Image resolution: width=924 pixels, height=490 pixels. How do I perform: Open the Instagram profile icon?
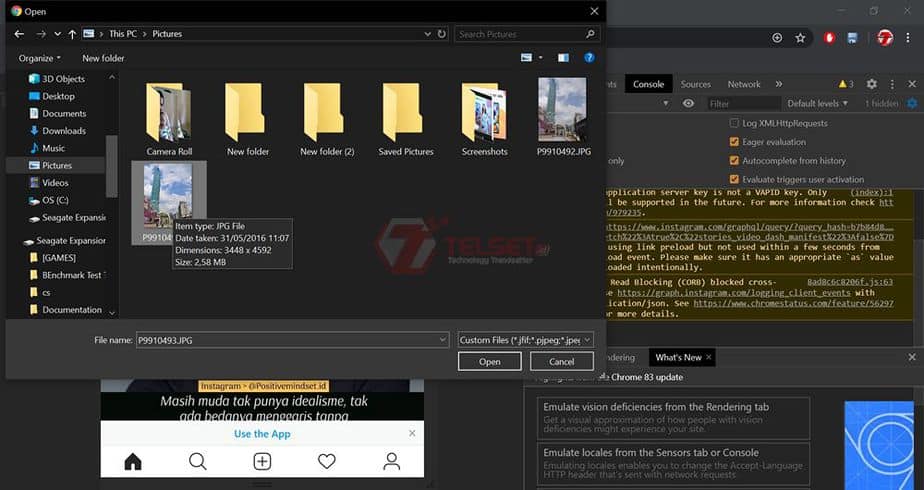391,461
